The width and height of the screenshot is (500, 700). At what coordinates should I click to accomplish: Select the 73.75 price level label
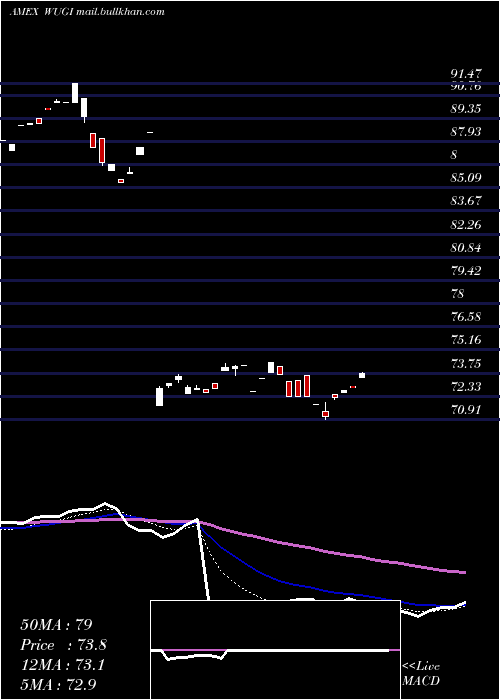(x=466, y=363)
